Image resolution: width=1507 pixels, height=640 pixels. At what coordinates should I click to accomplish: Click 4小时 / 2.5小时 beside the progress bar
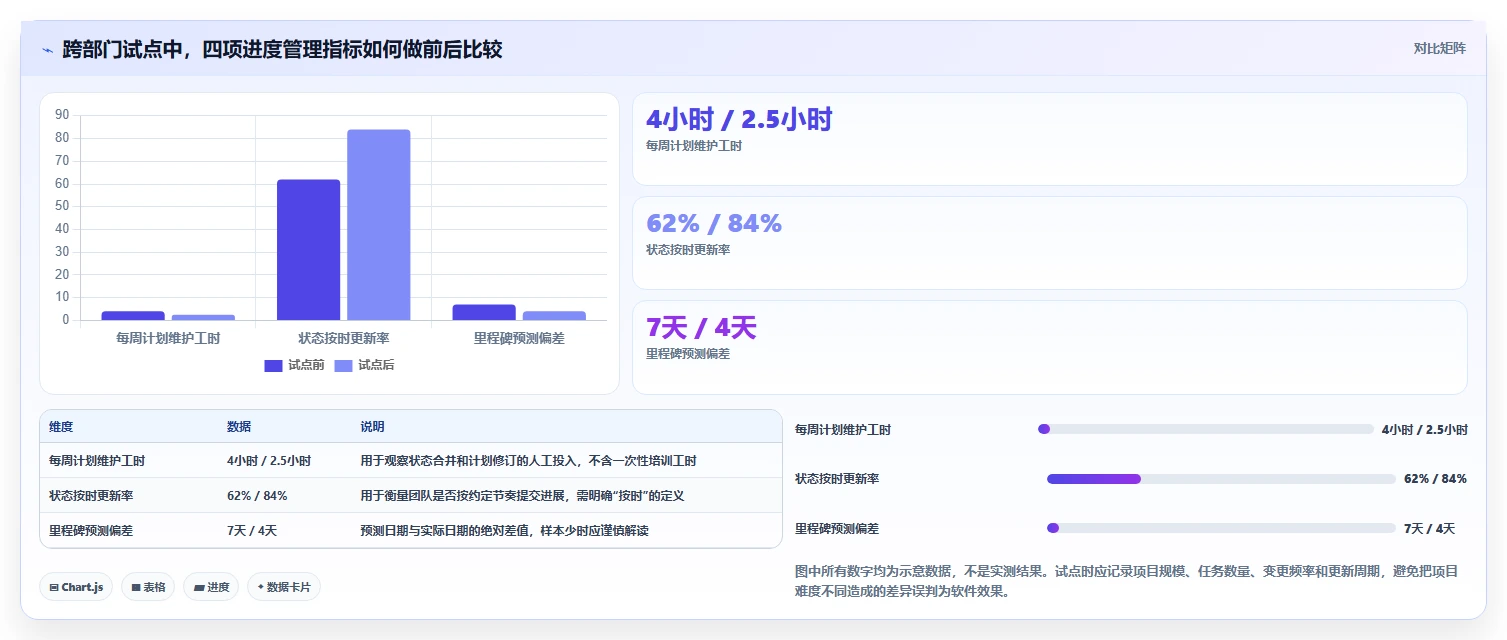coord(1425,429)
